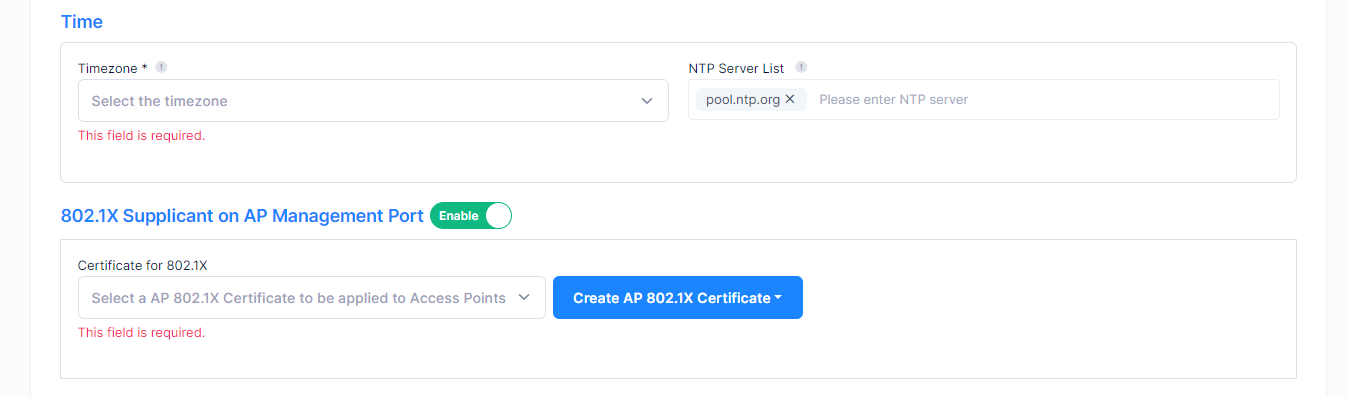Toggle the 802.1X Supplicant Enable switch

(x=471, y=216)
